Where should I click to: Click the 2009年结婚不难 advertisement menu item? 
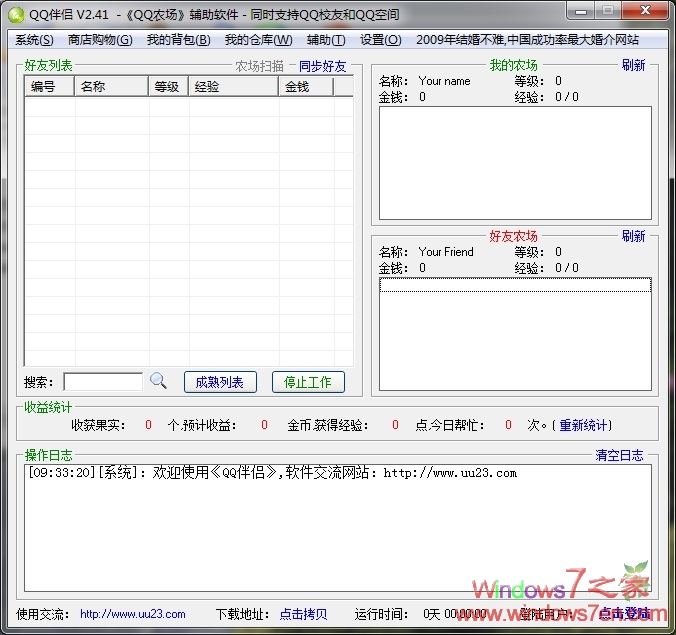[527, 40]
